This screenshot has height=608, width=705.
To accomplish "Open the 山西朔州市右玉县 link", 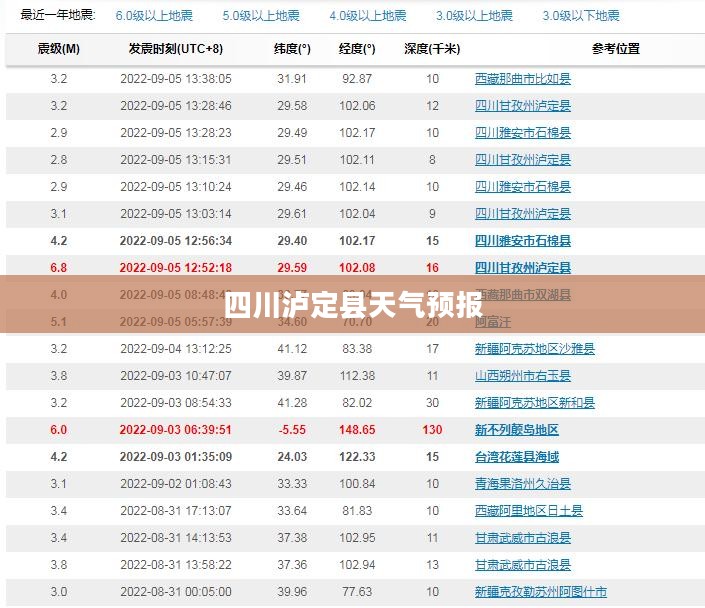I will pyautogui.click(x=523, y=376).
